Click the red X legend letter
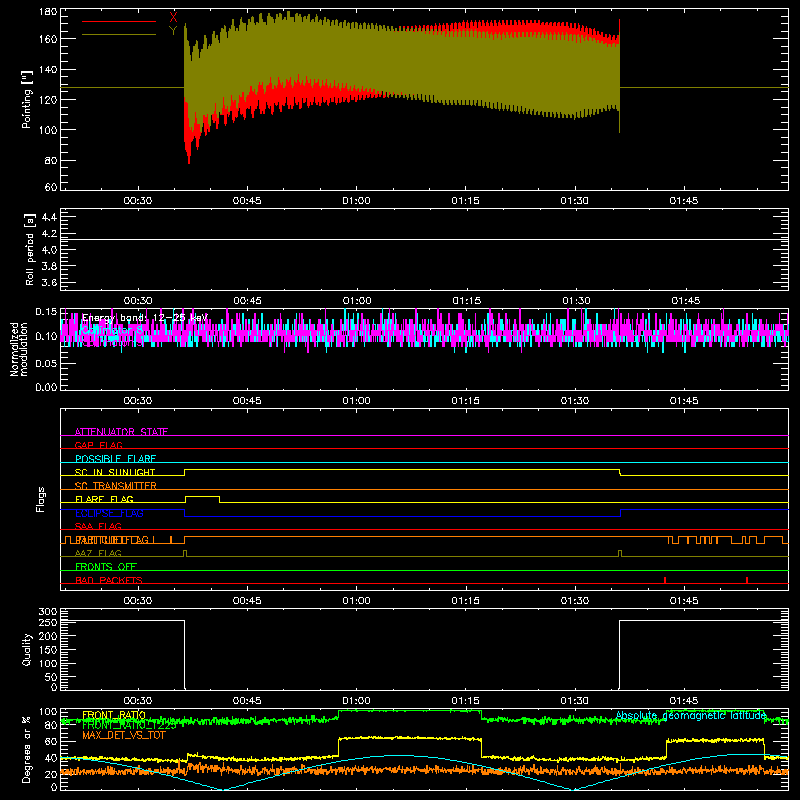Viewport: 800px width, 800px height. click(x=173, y=18)
